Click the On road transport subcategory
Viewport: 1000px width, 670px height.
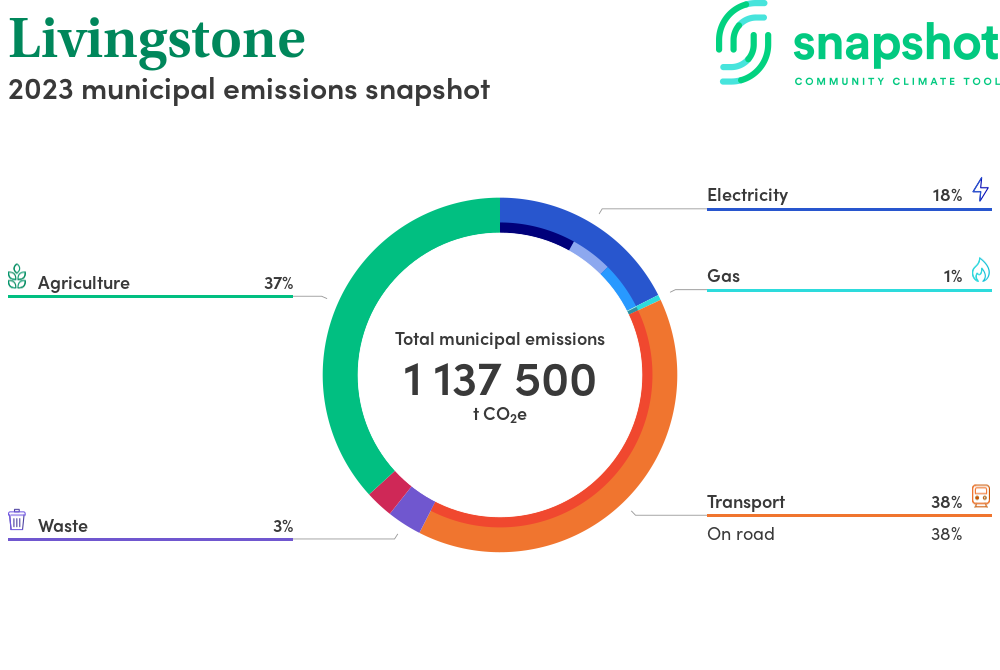pos(741,534)
